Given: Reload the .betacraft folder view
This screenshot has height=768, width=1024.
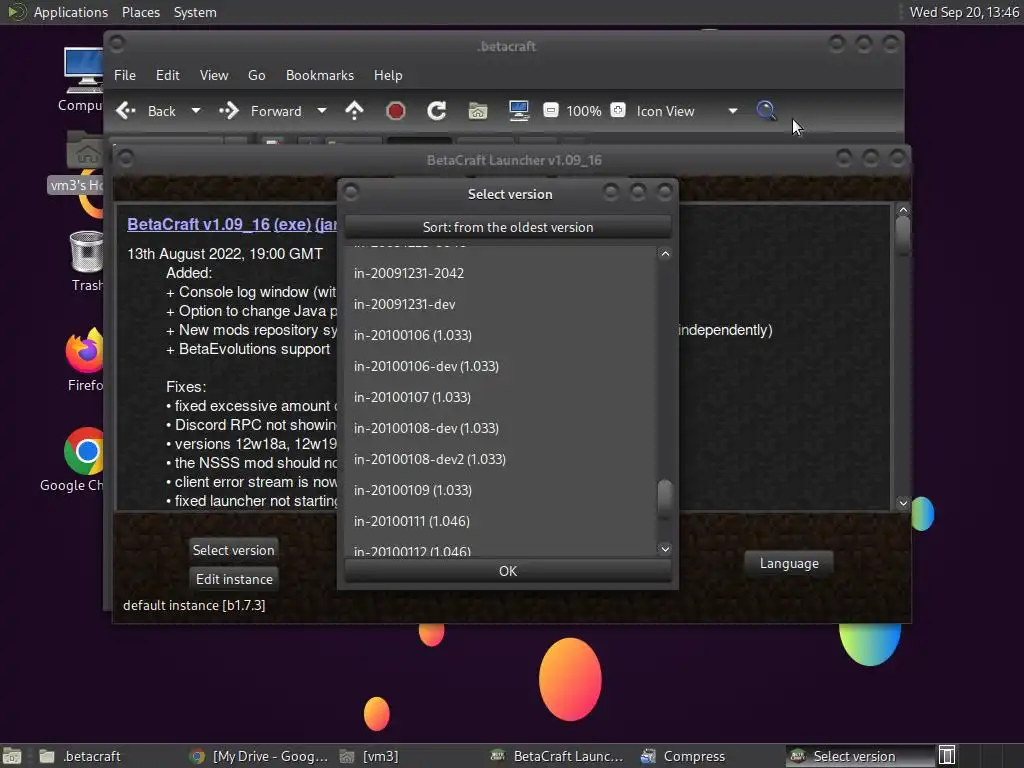Looking at the screenshot, I should [436, 111].
